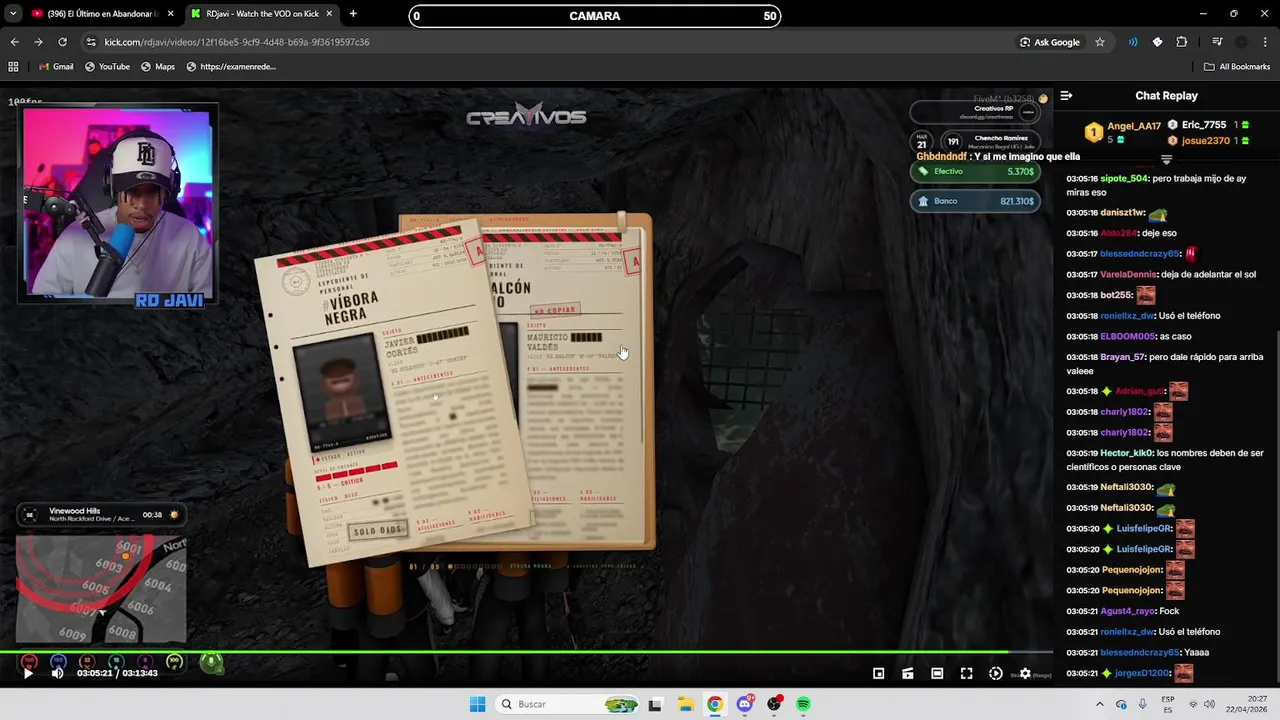This screenshot has height=720, width=1280.
Task: Open the YouTube bookmark
Action: (107, 67)
